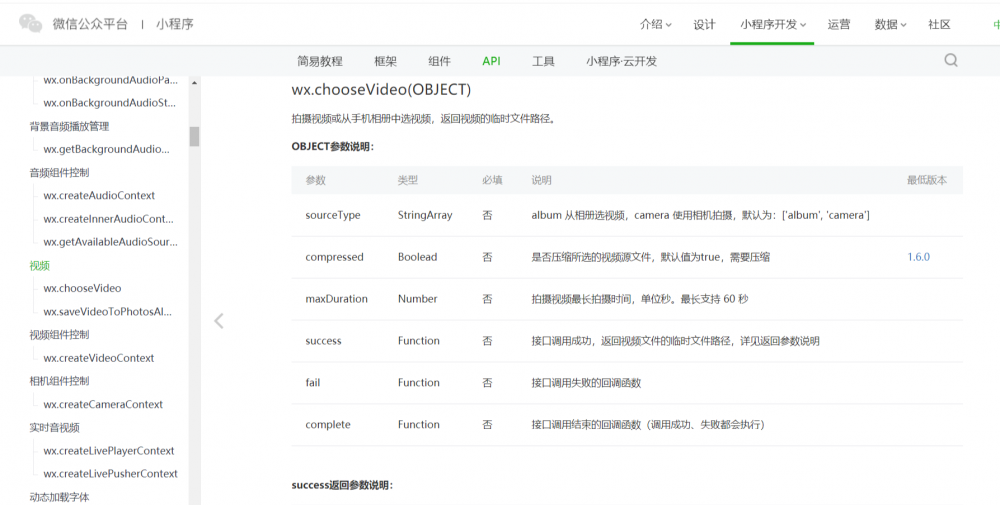The width and height of the screenshot is (1000, 505).
Task: Switch to the 框架 tab
Action: coord(385,61)
